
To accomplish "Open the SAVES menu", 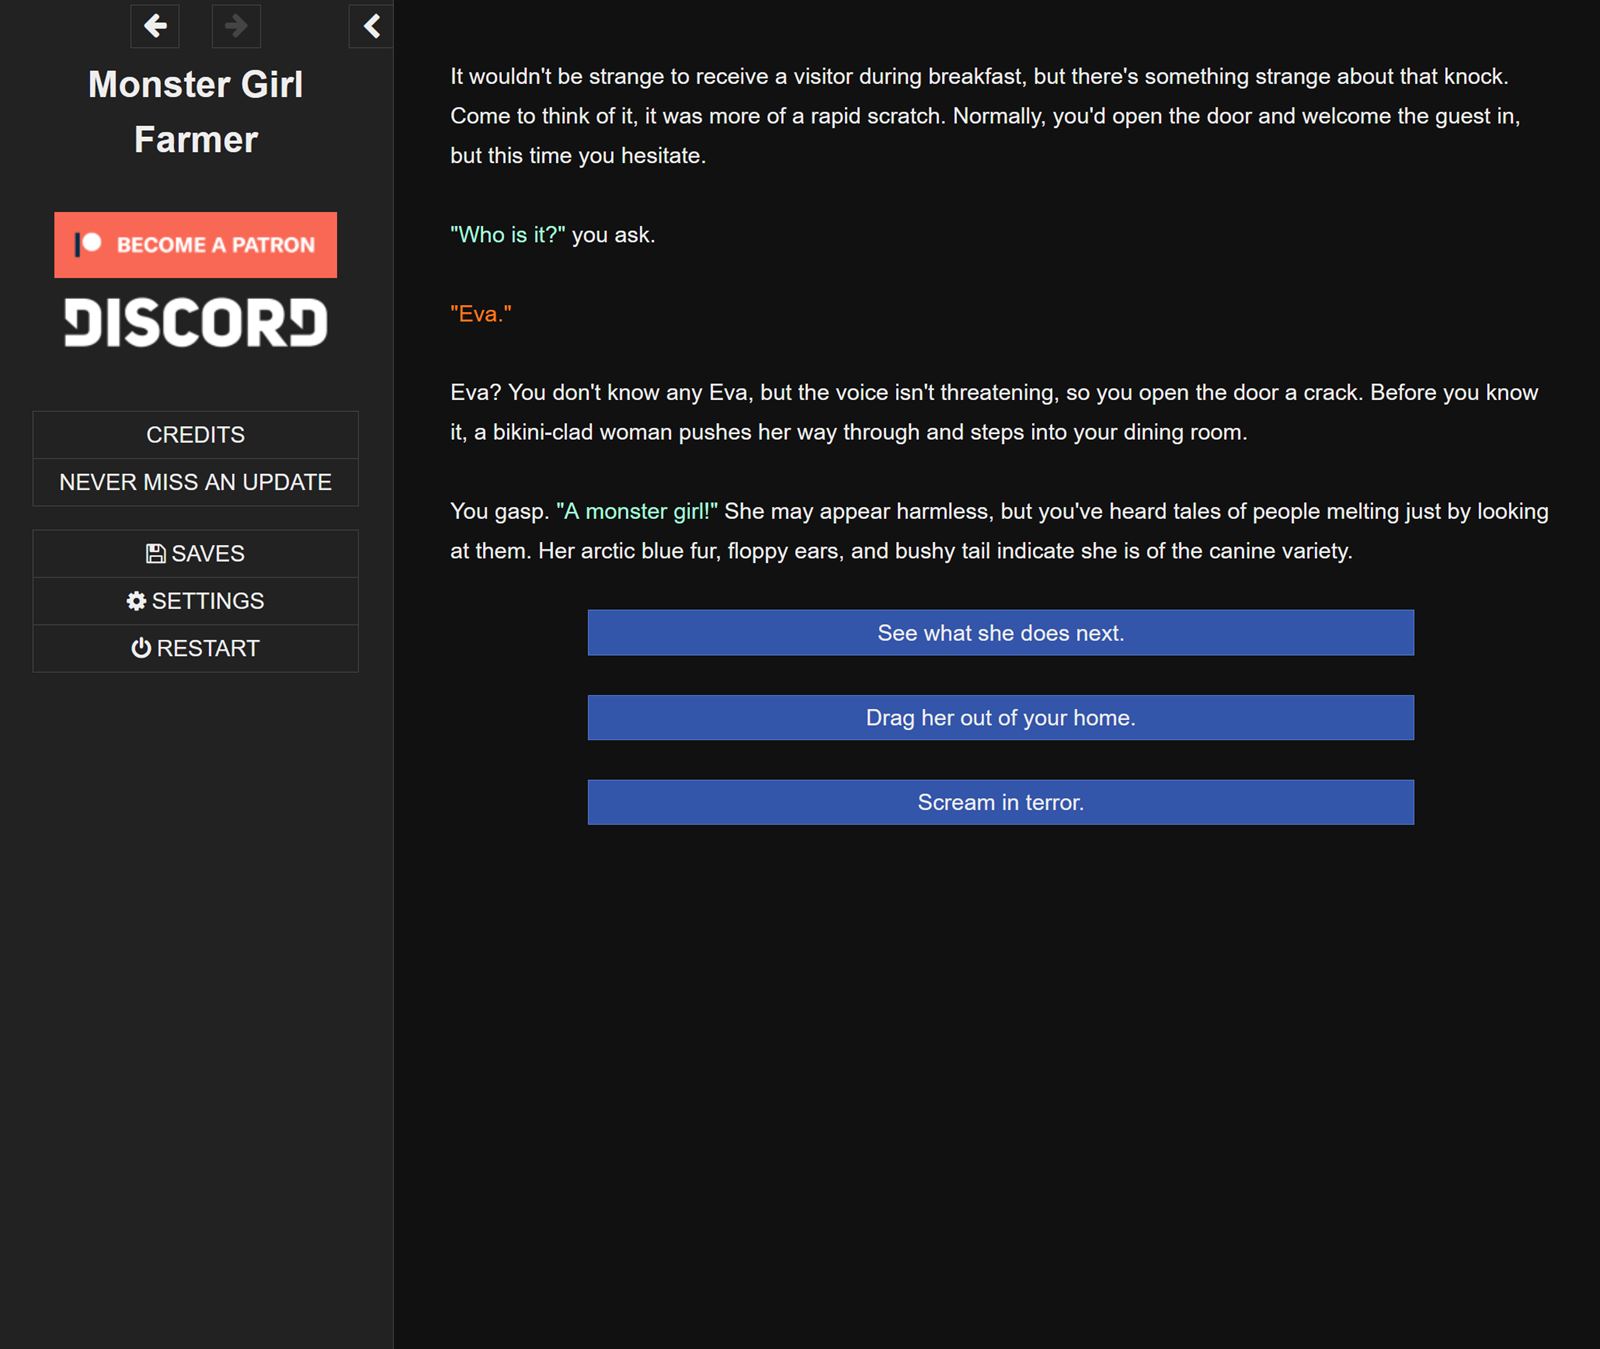I will 195,552.
